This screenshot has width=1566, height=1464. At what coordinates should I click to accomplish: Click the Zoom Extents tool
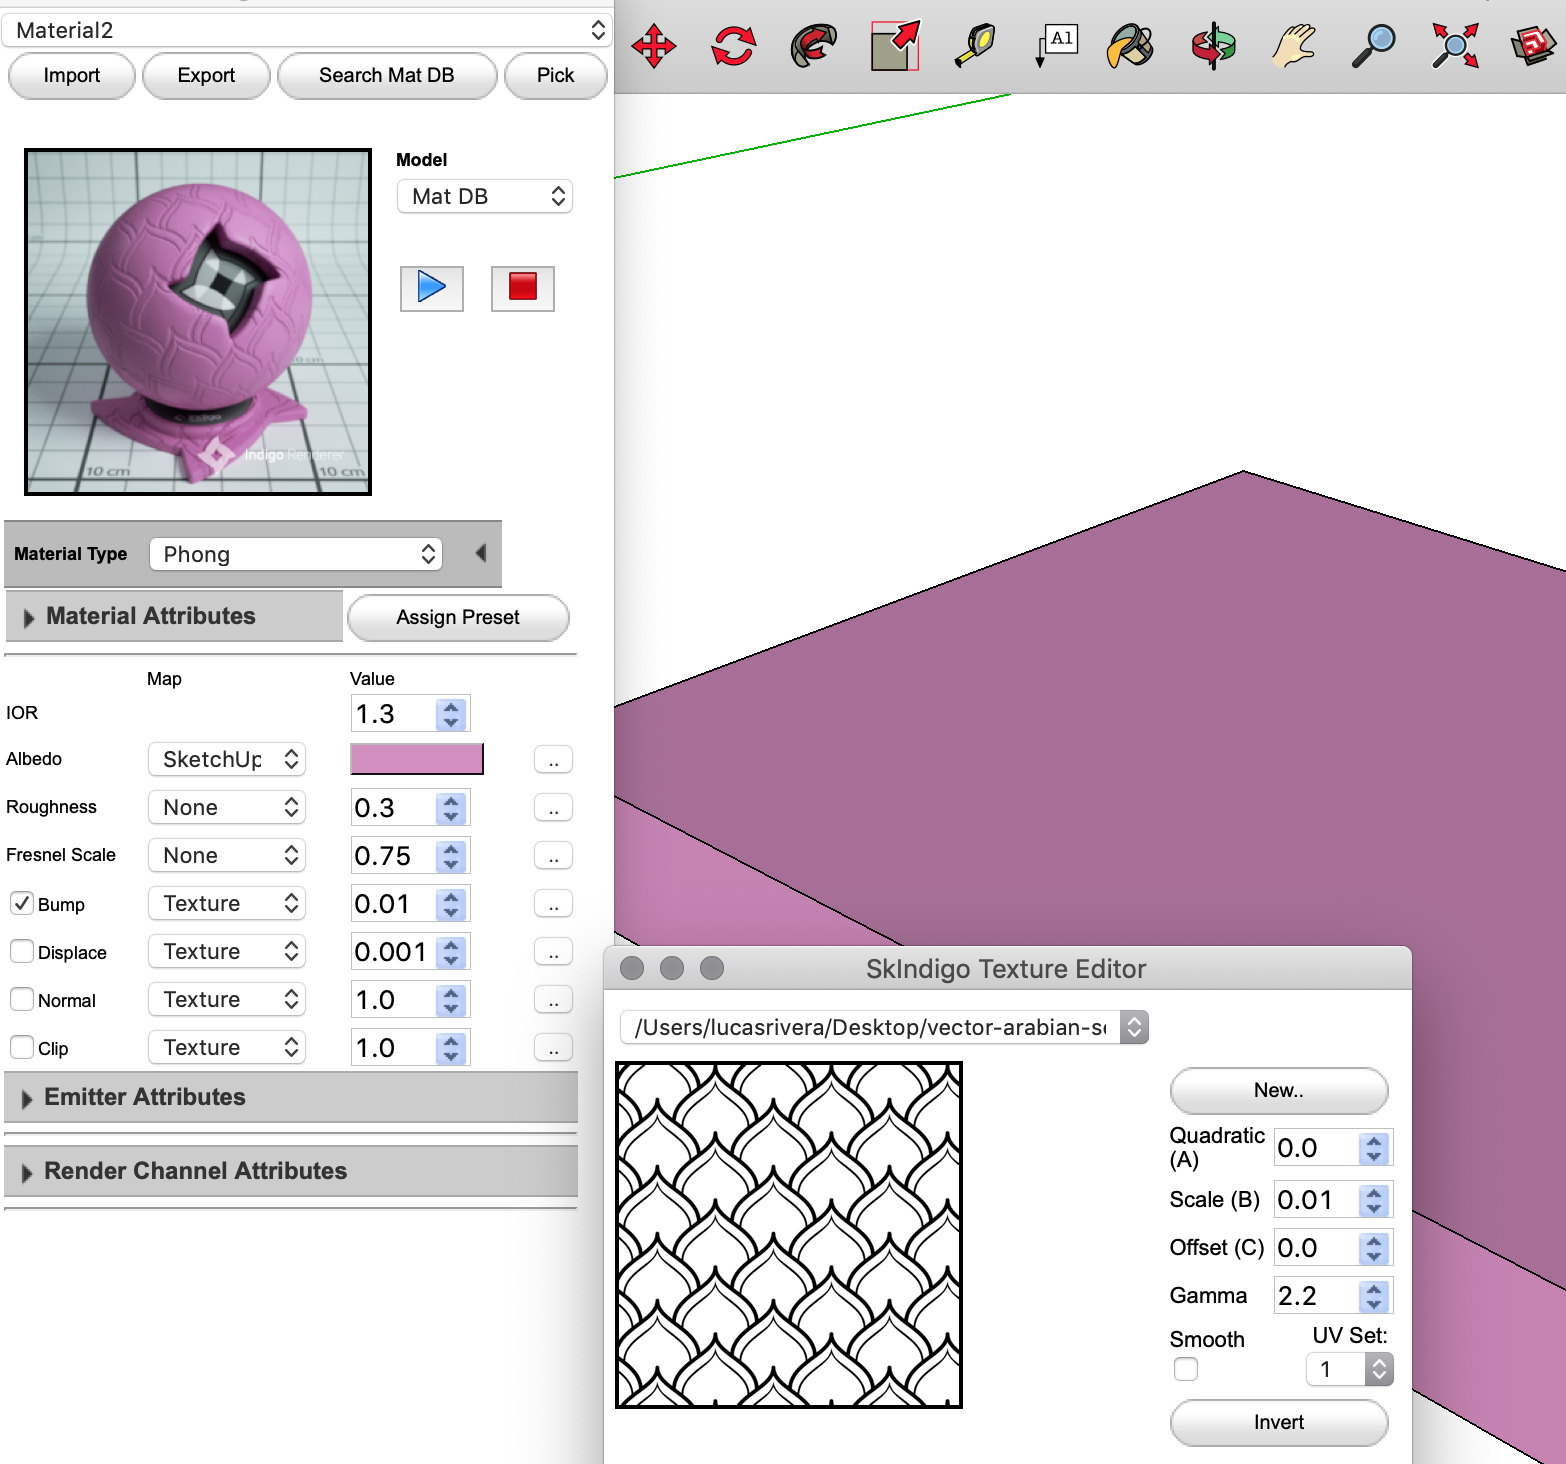[1454, 46]
